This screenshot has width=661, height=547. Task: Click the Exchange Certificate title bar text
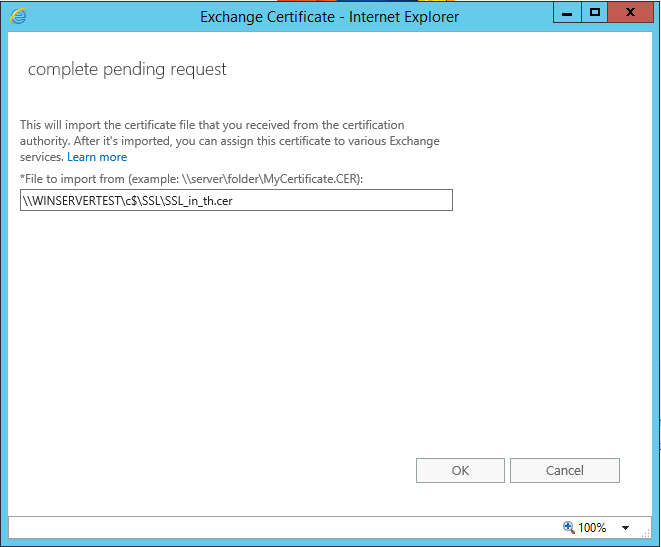tap(329, 17)
